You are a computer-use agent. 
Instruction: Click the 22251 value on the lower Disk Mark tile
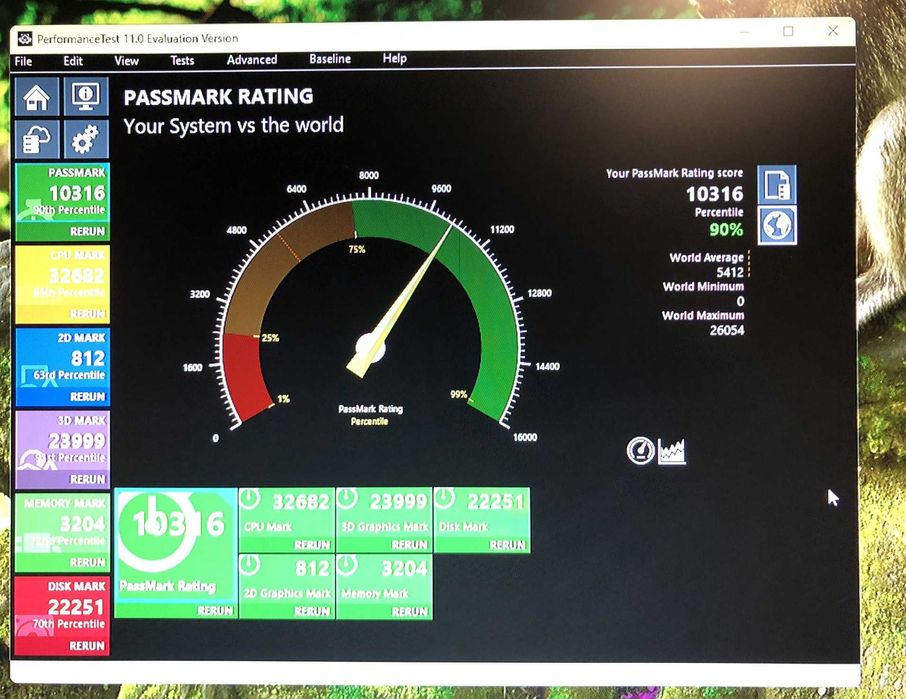coord(496,502)
